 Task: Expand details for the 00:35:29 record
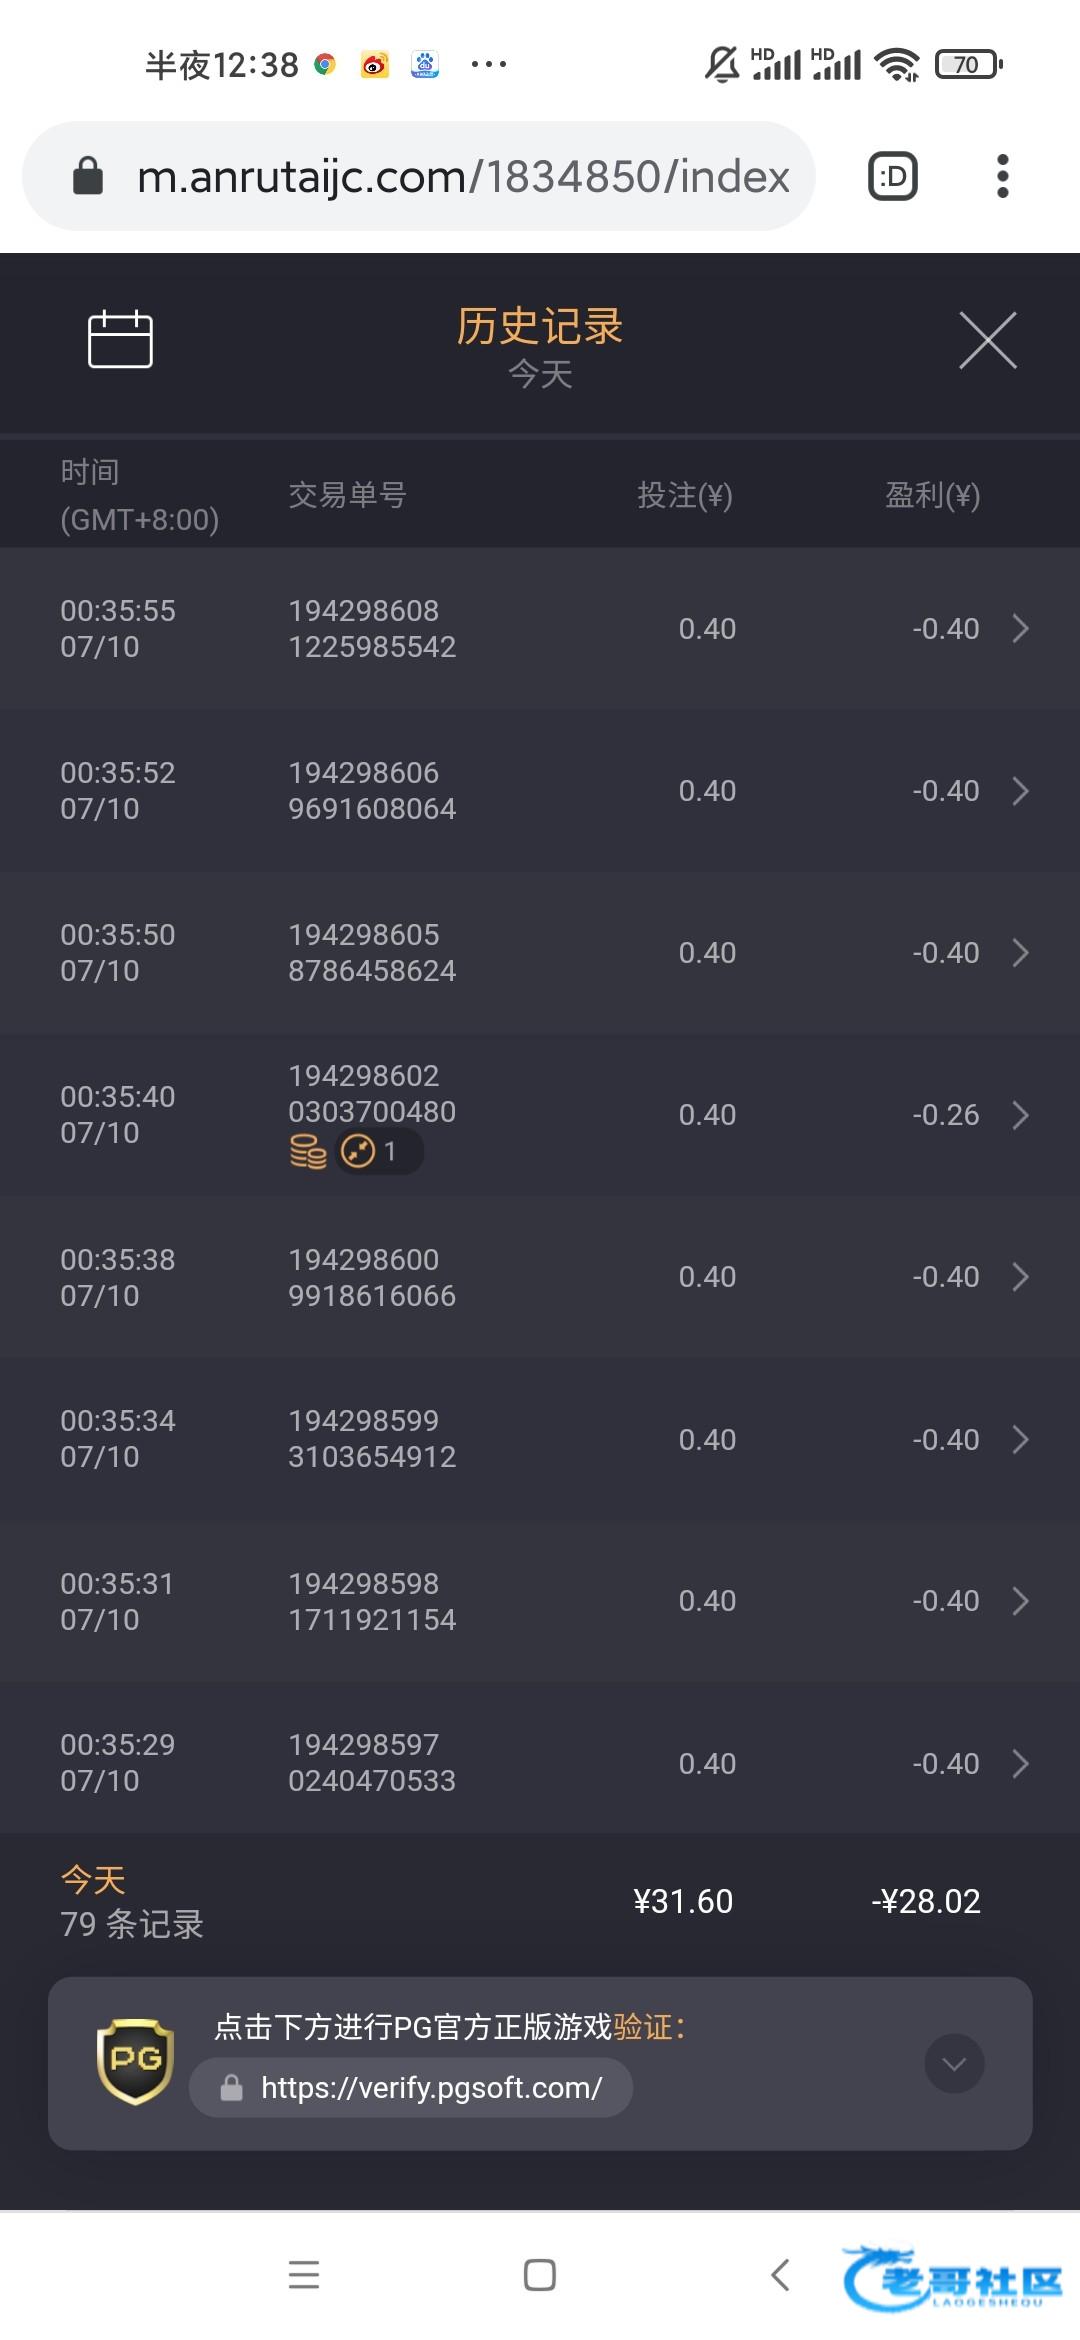pos(1020,1764)
